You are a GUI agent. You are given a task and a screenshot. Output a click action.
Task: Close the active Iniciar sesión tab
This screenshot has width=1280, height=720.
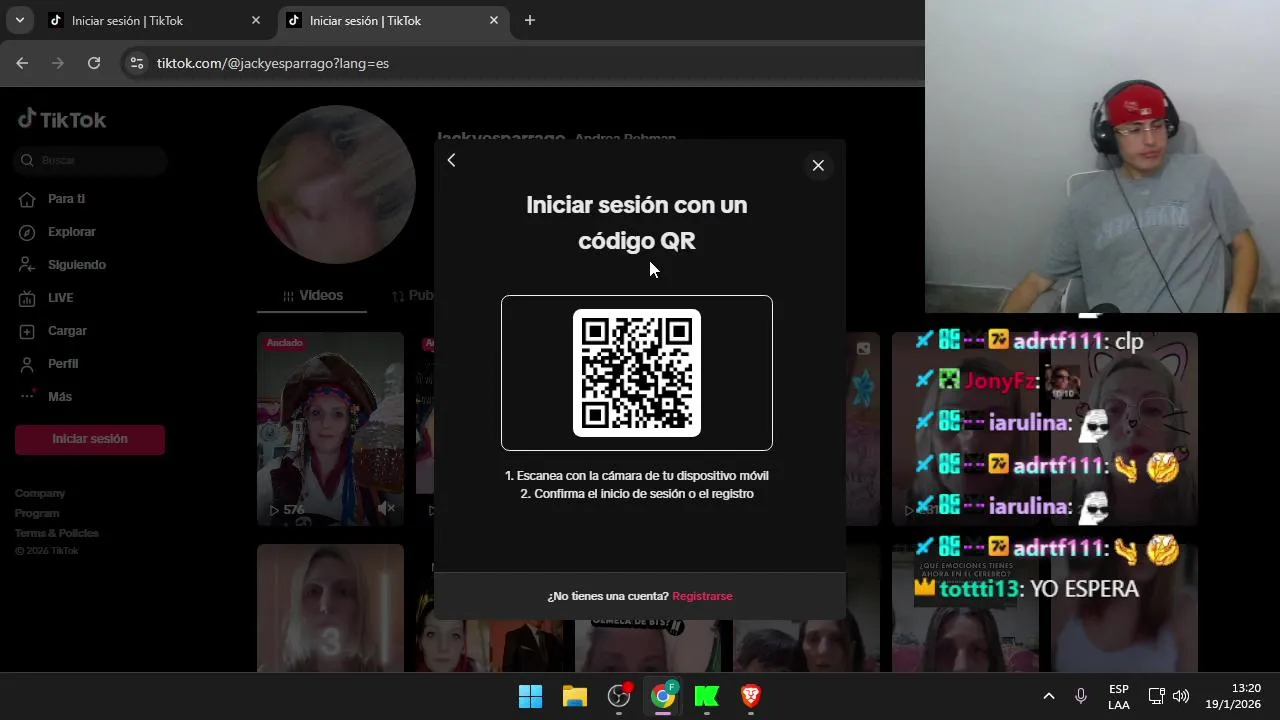(494, 20)
